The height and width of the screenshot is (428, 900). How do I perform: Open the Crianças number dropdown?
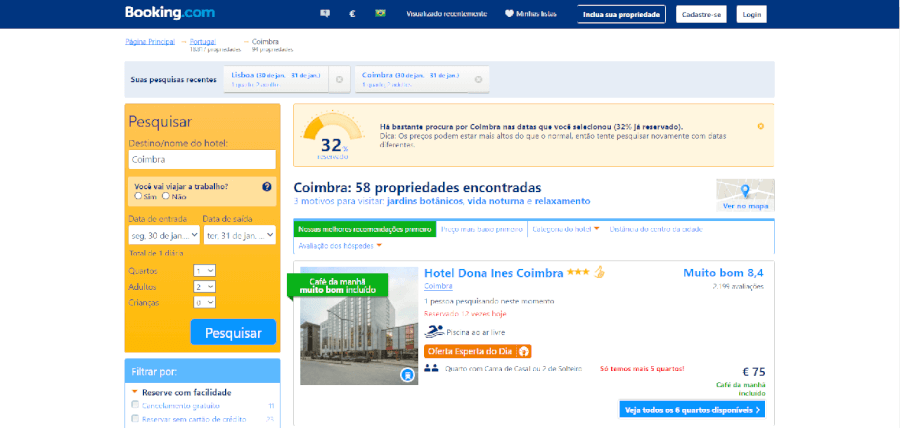click(x=204, y=302)
